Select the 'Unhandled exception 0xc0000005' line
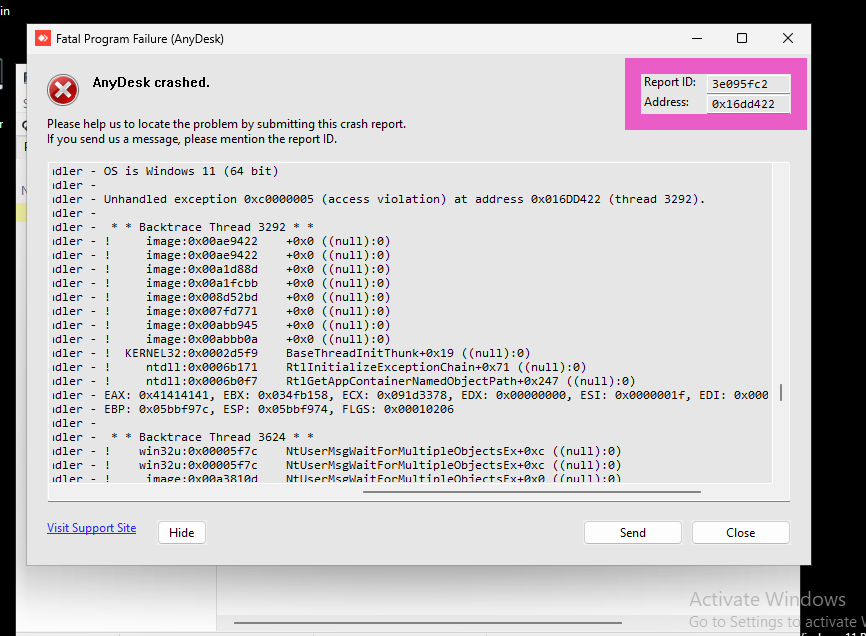This screenshot has width=866, height=636. point(379,199)
